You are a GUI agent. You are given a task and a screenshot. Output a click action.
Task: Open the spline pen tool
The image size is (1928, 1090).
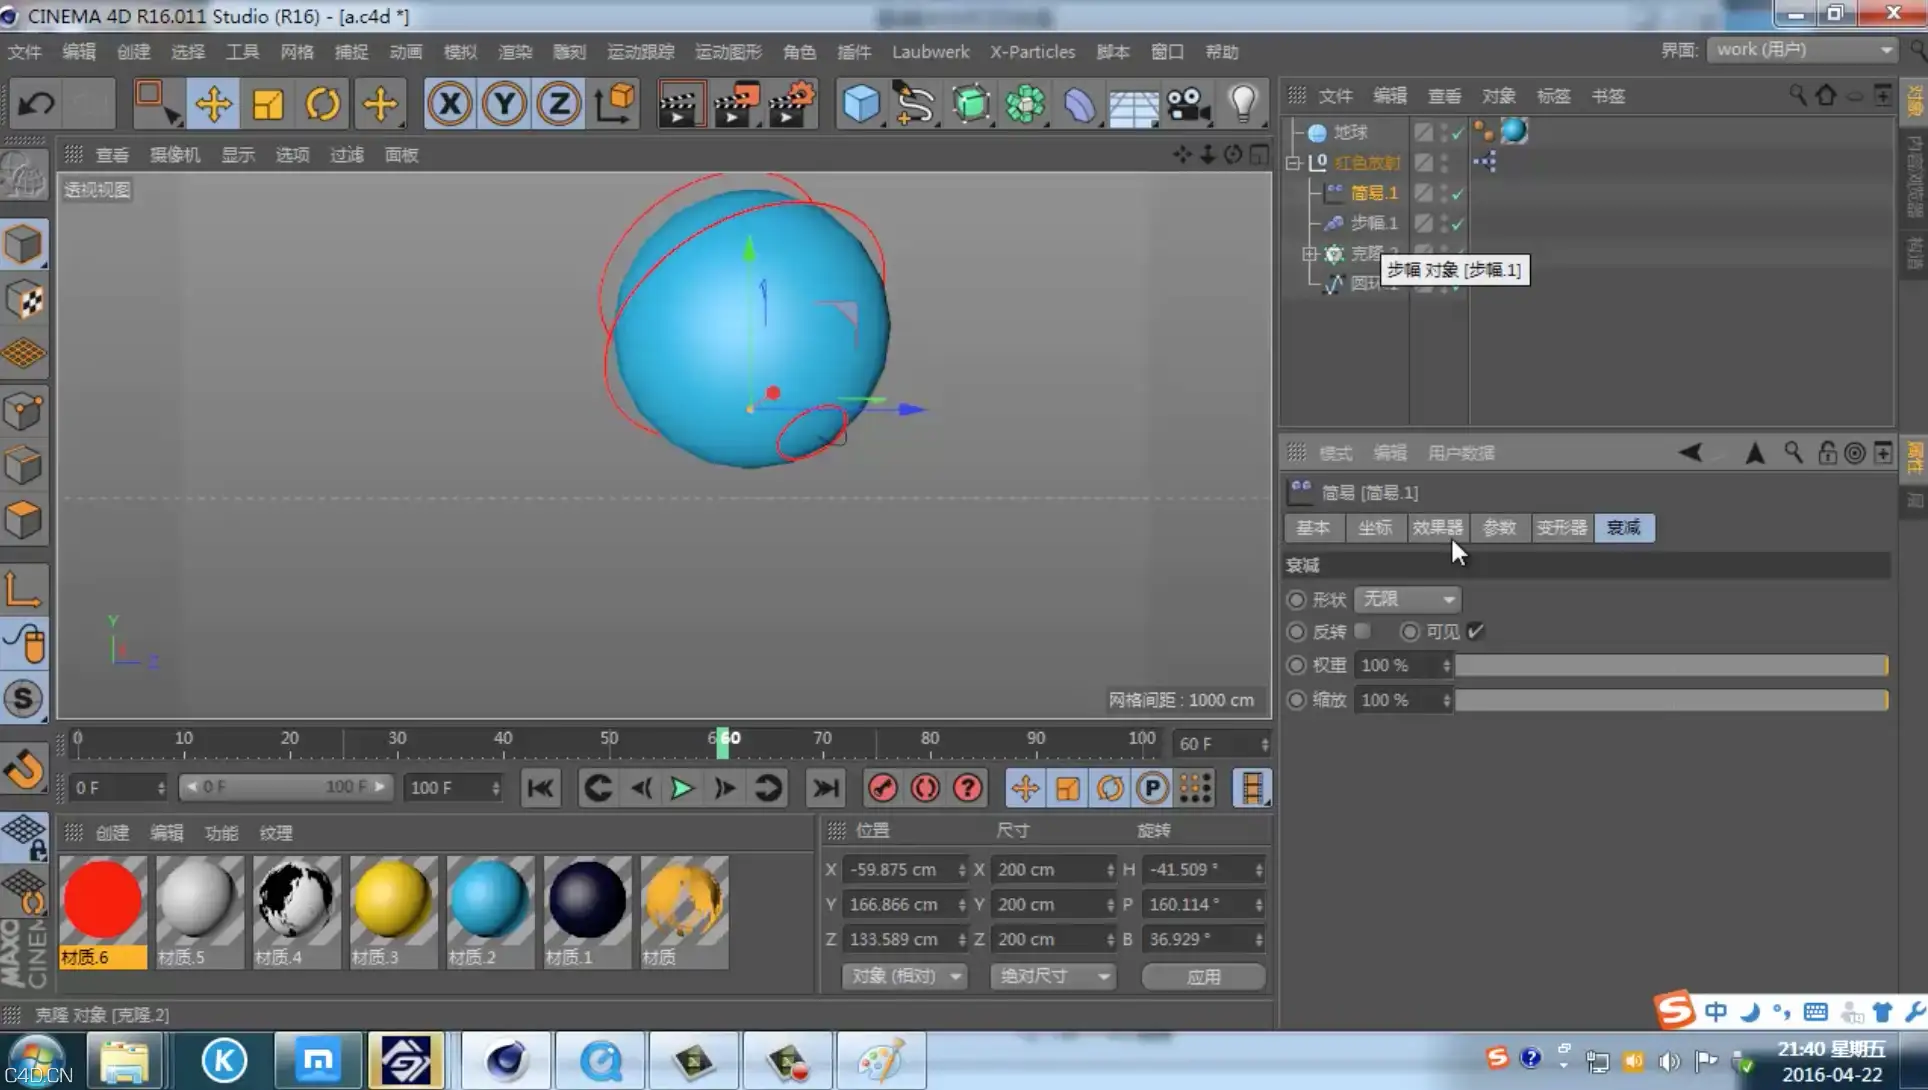click(914, 104)
